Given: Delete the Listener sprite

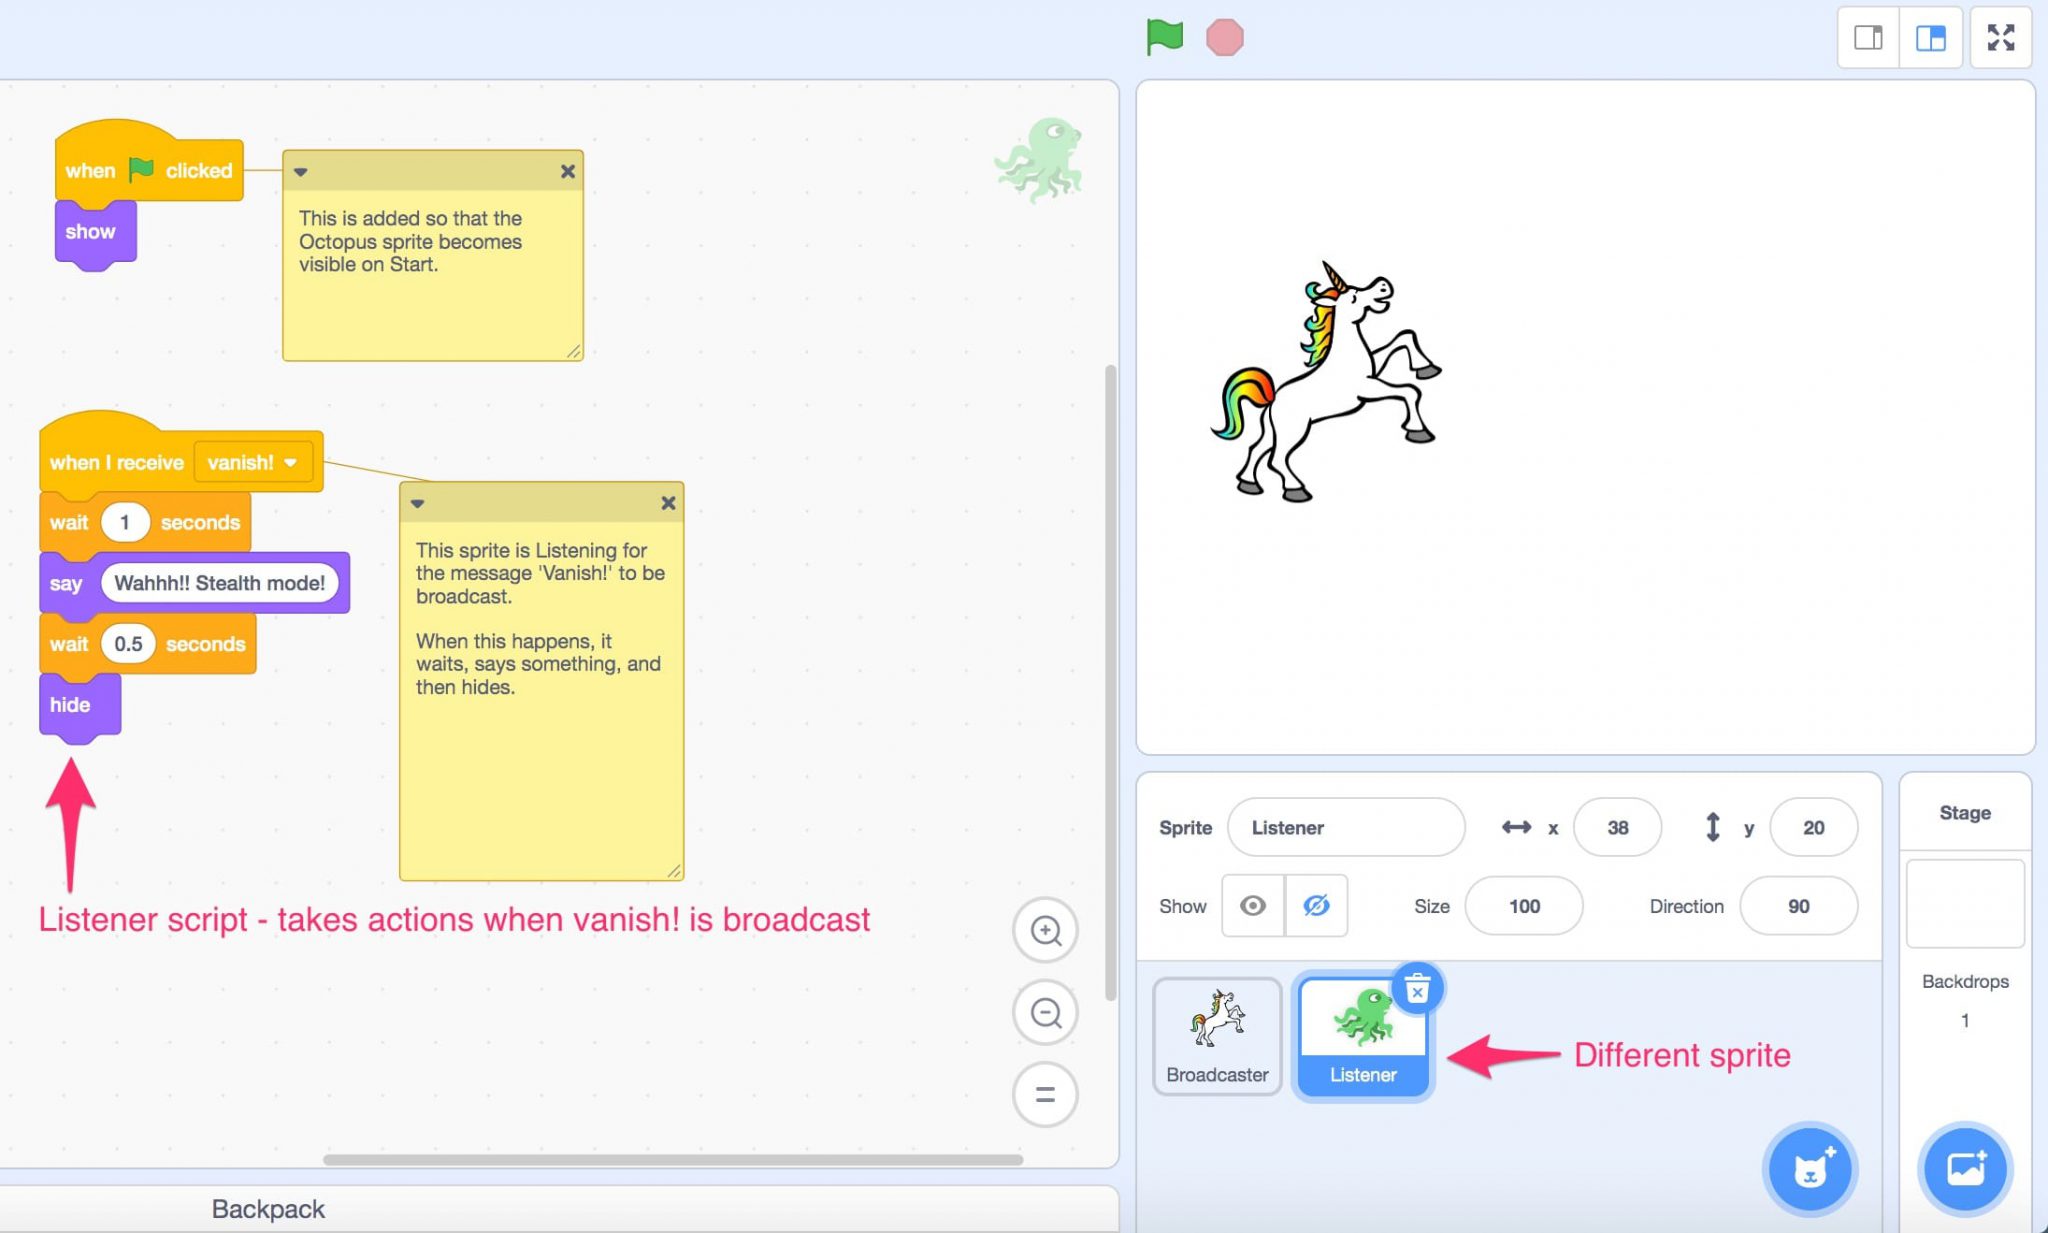Looking at the screenshot, I should pyautogui.click(x=1417, y=988).
